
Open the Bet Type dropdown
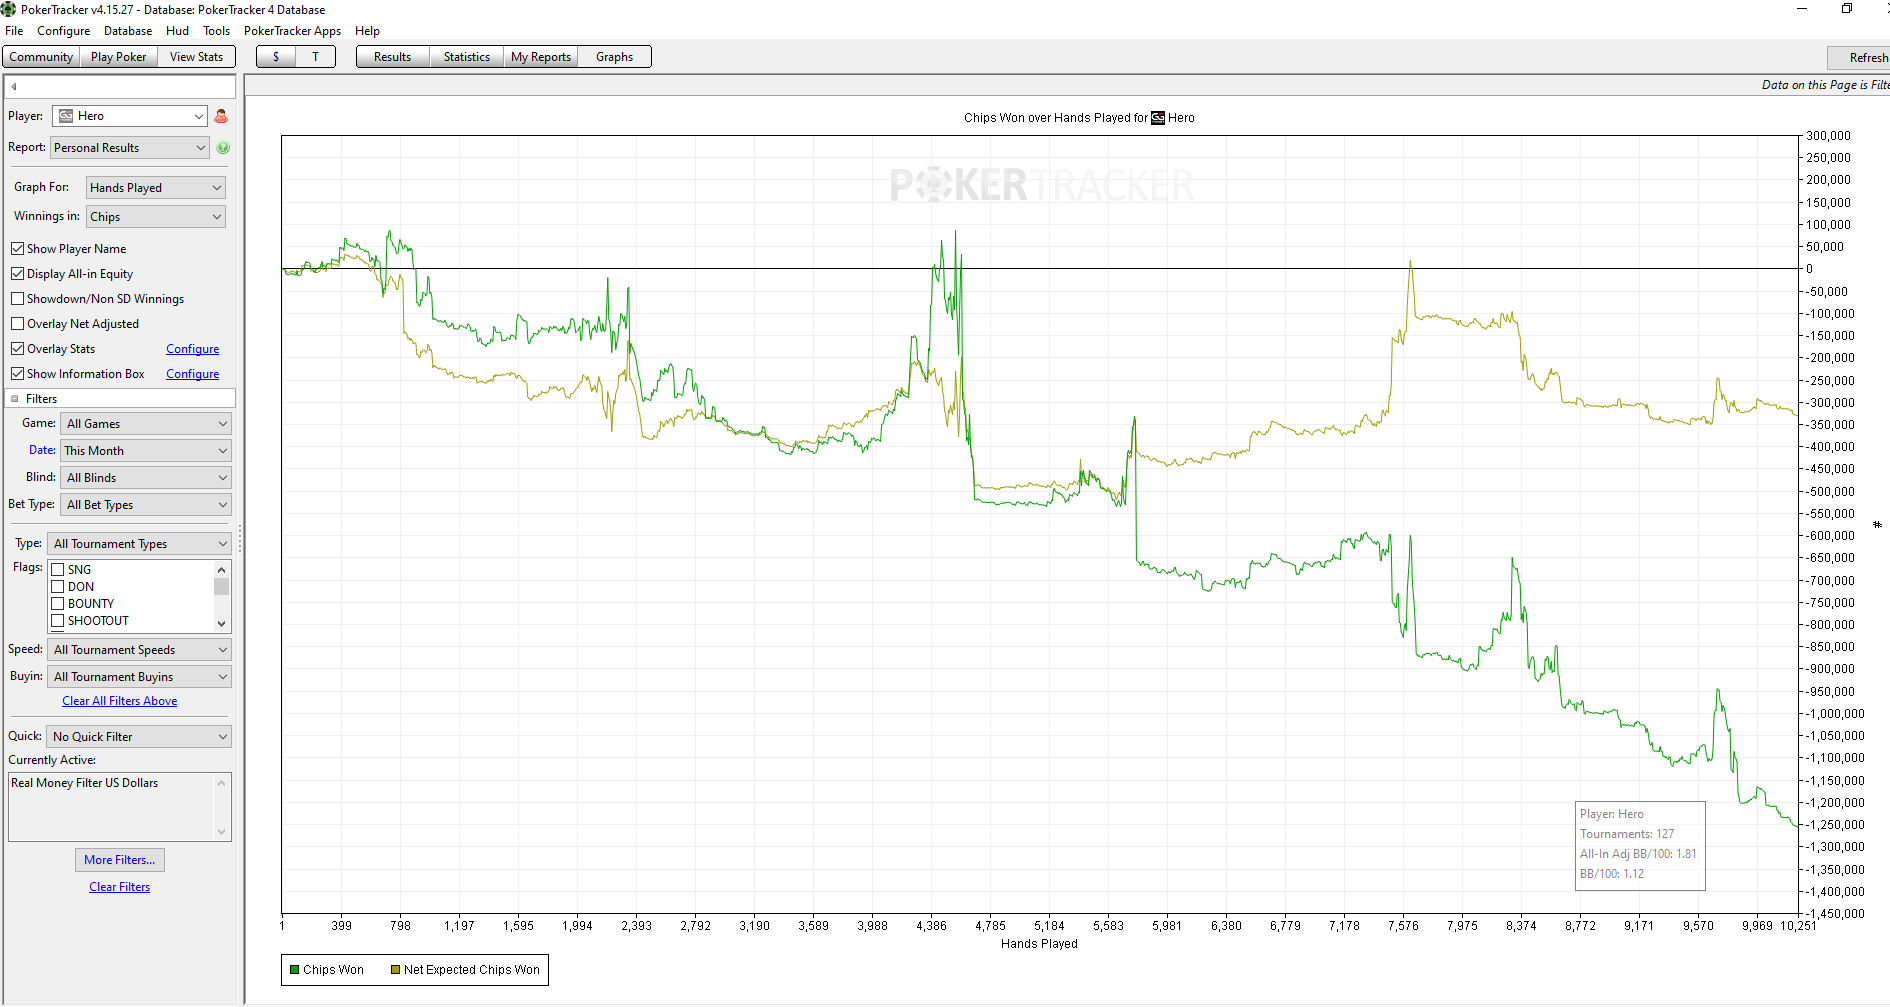pyautogui.click(x=146, y=505)
